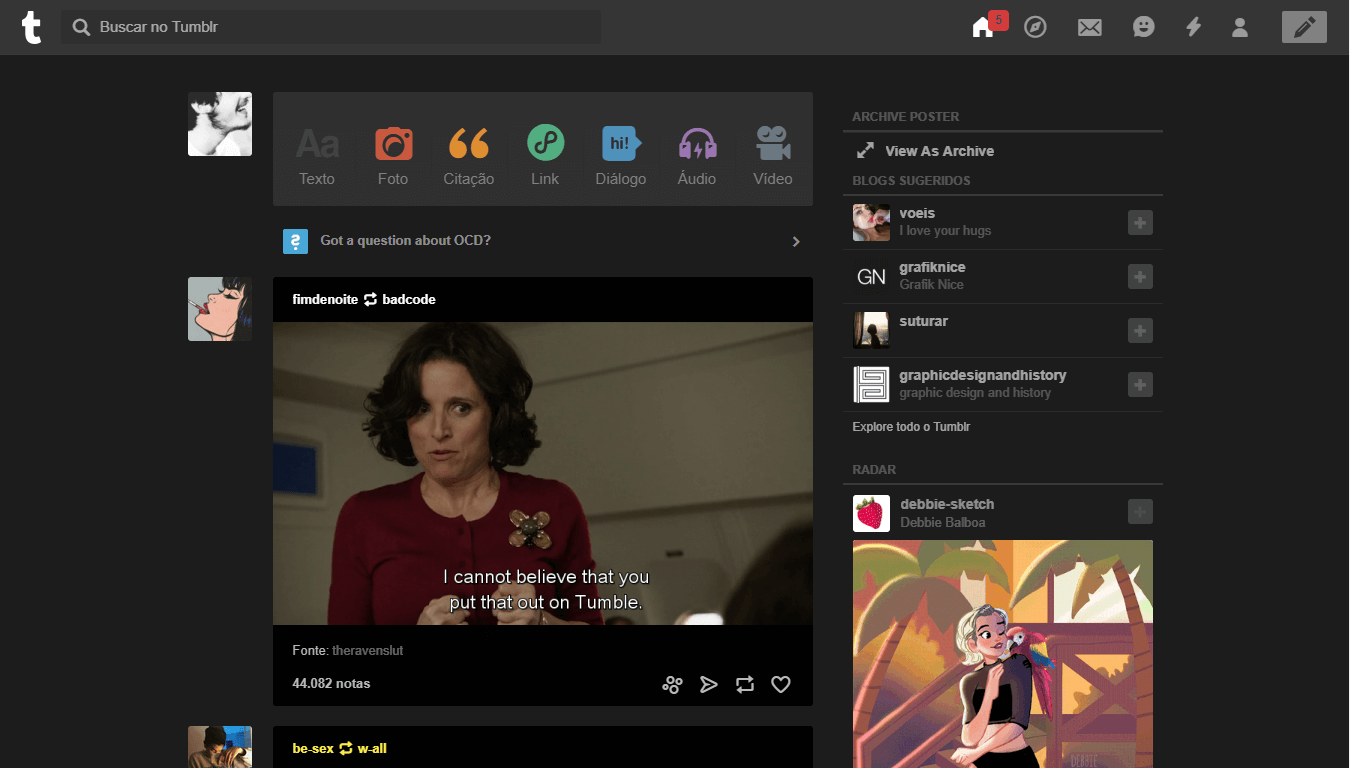Click Explore todo o Tumblr
The width and height of the screenshot is (1350, 768).
click(x=911, y=427)
